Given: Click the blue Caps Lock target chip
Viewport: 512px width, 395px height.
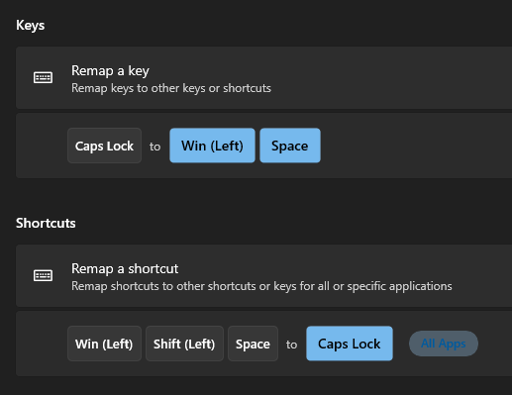Looking at the screenshot, I should (349, 344).
